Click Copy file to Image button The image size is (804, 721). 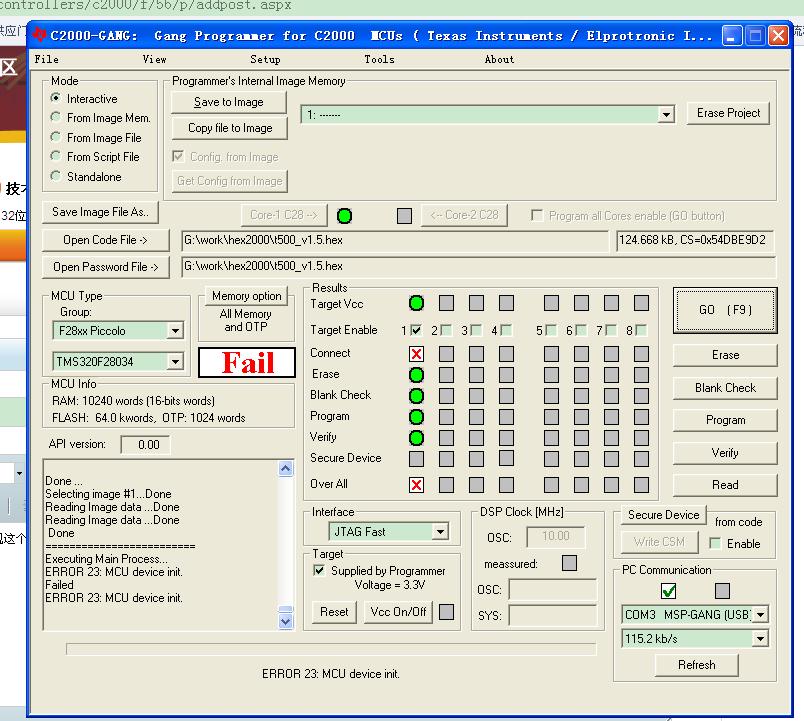click(230, 128)
